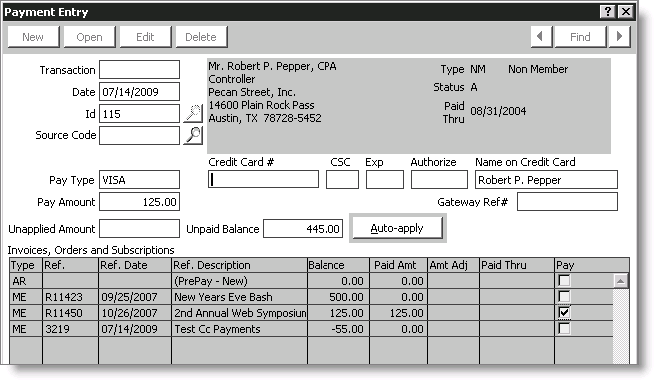Click Name on Credit Card field
This screenshot has width=655, height=381.
pos(546,180)
